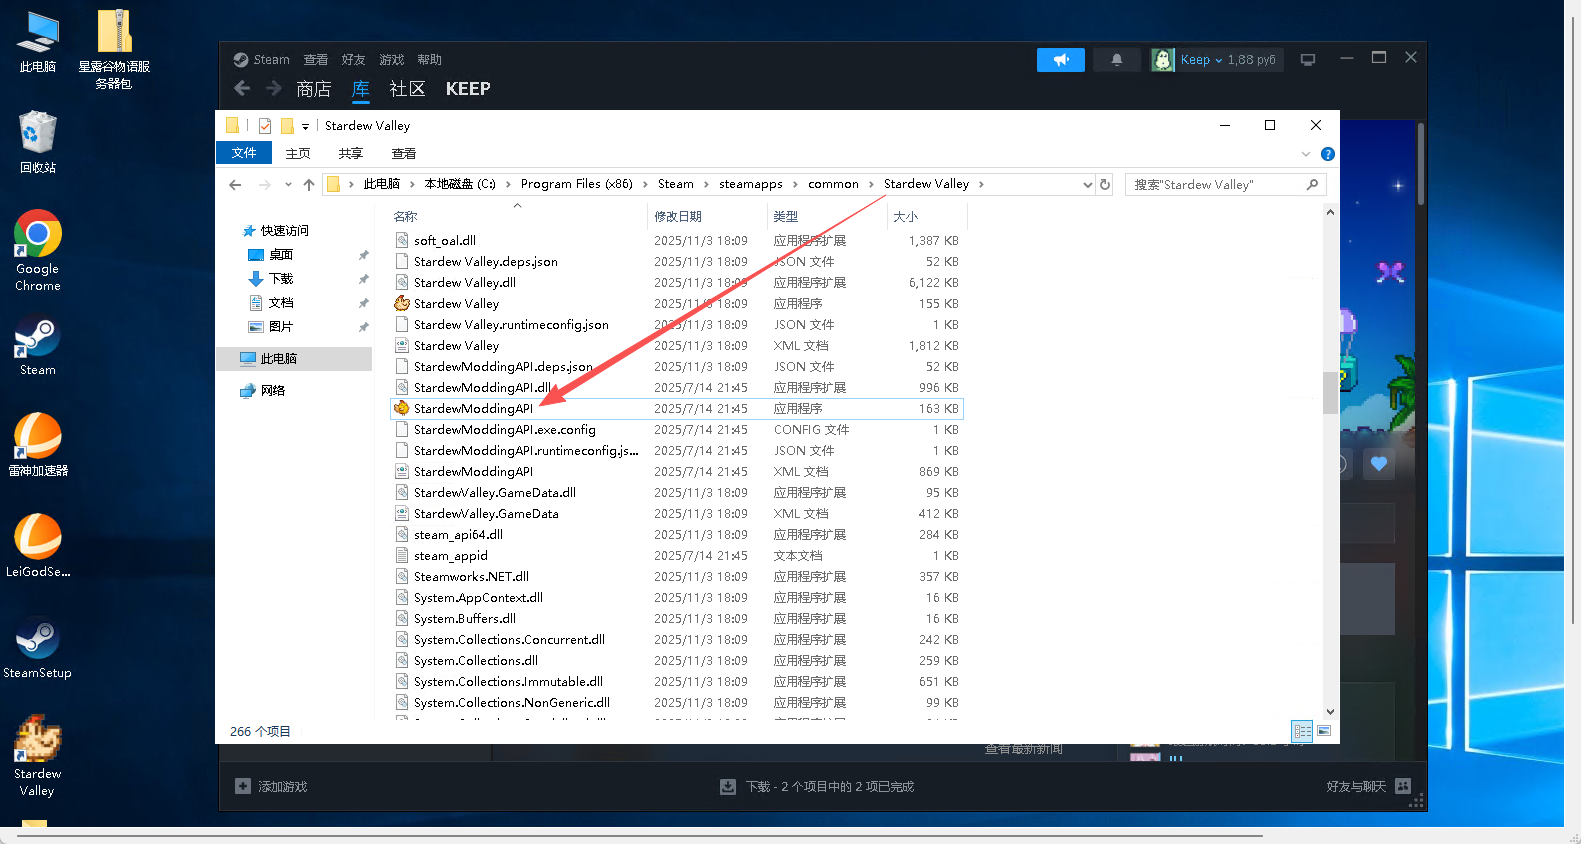1581x844 pixels.
Task: Expand the address bar history dropdown
Action: pos(1087,185)
